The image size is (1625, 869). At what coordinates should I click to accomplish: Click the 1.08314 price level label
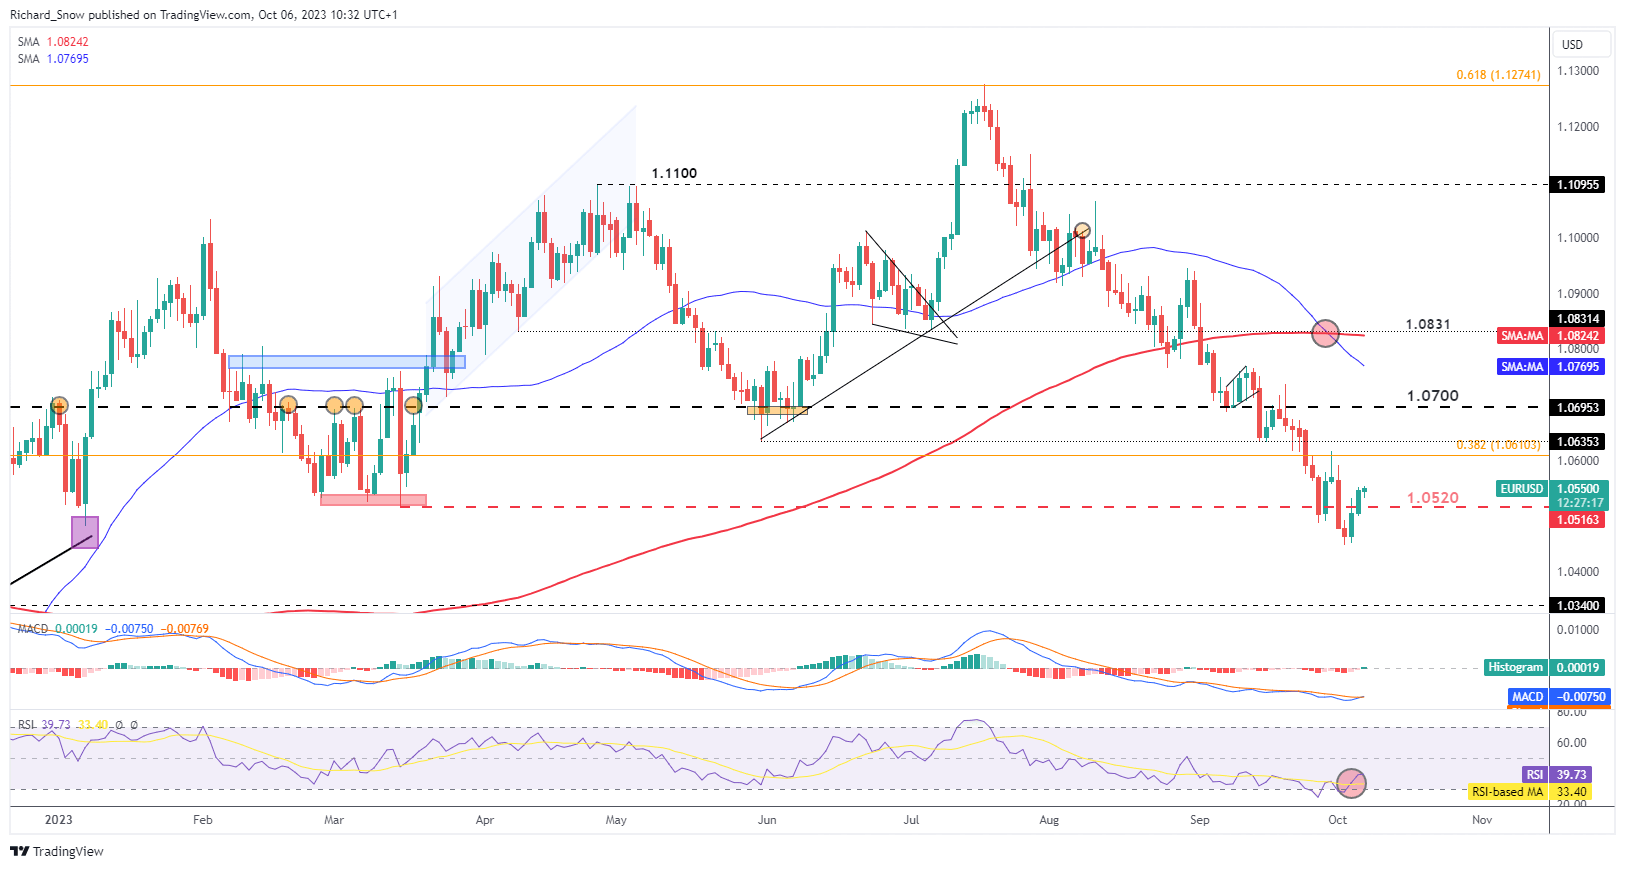click(x=1577, y=319)
